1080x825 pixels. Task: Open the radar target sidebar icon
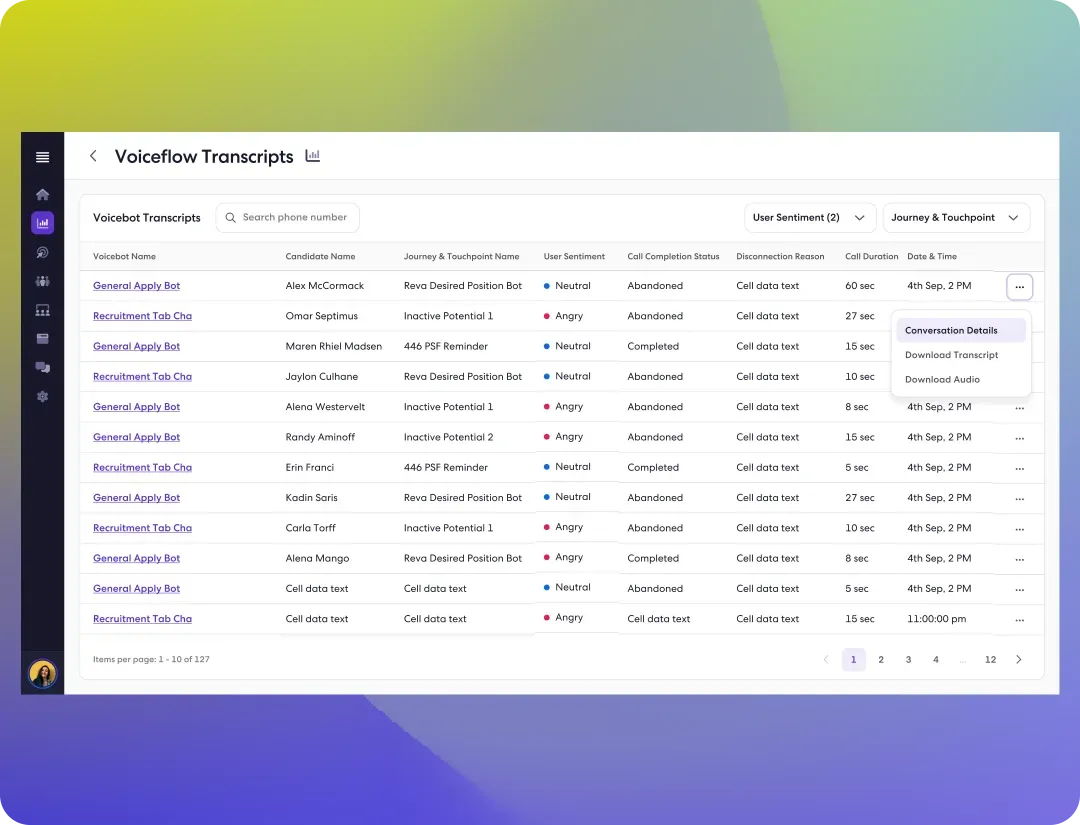42,252
